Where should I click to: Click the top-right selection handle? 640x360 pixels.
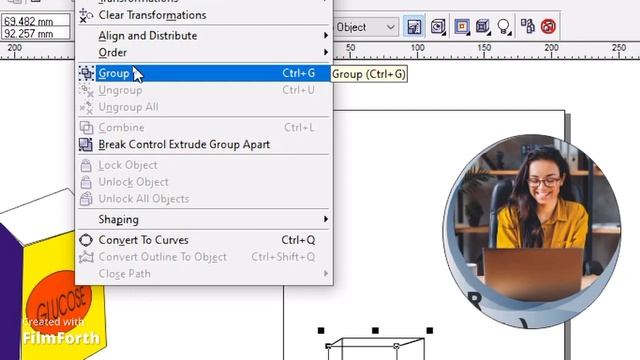[429, 330]
